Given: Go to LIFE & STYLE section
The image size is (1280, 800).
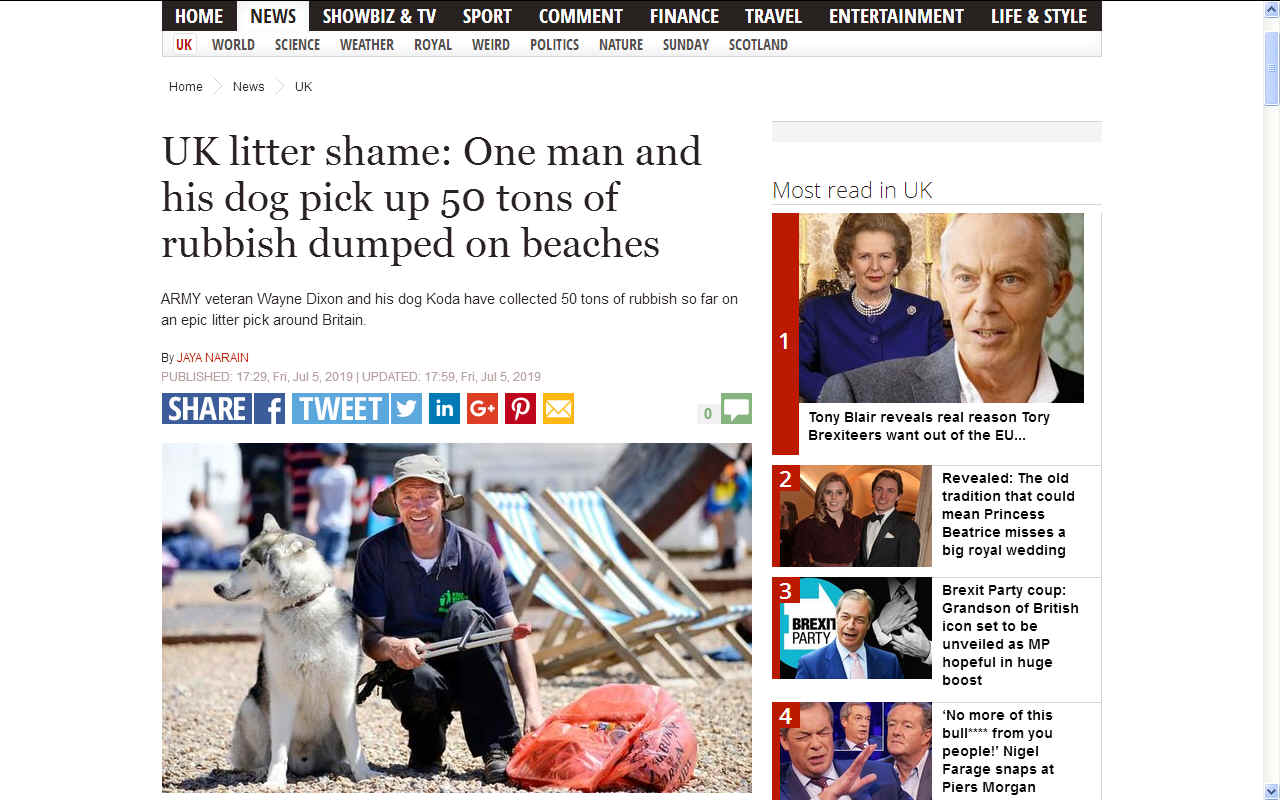Looking at the screenshot, I should tap(1039, 16).
